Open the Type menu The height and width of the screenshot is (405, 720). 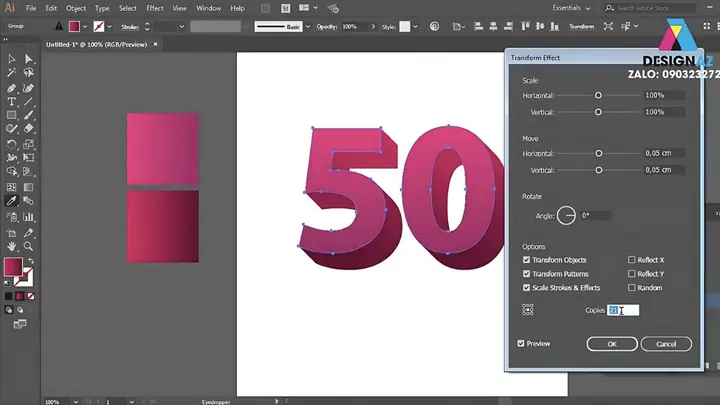point(102,8)
